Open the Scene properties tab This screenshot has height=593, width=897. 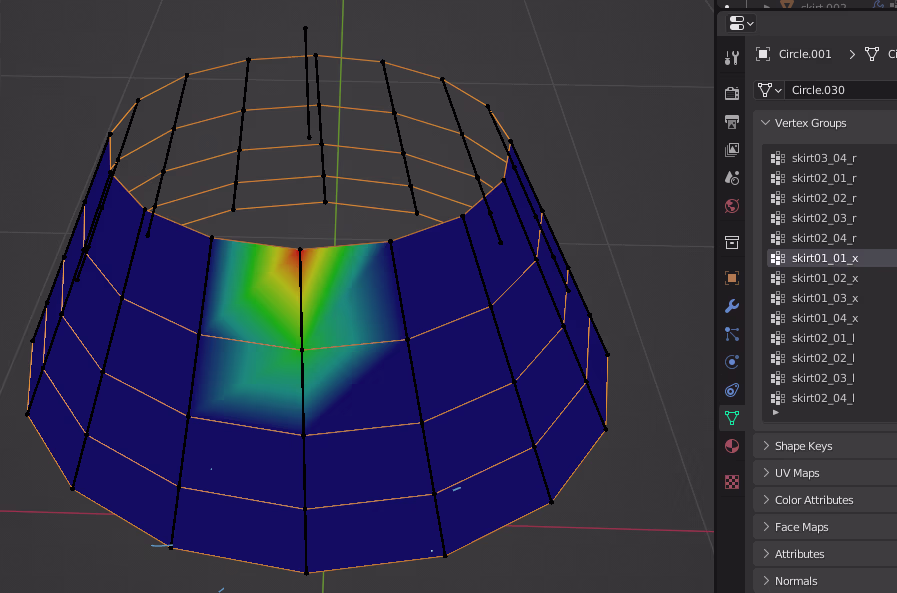pos(732,178)
